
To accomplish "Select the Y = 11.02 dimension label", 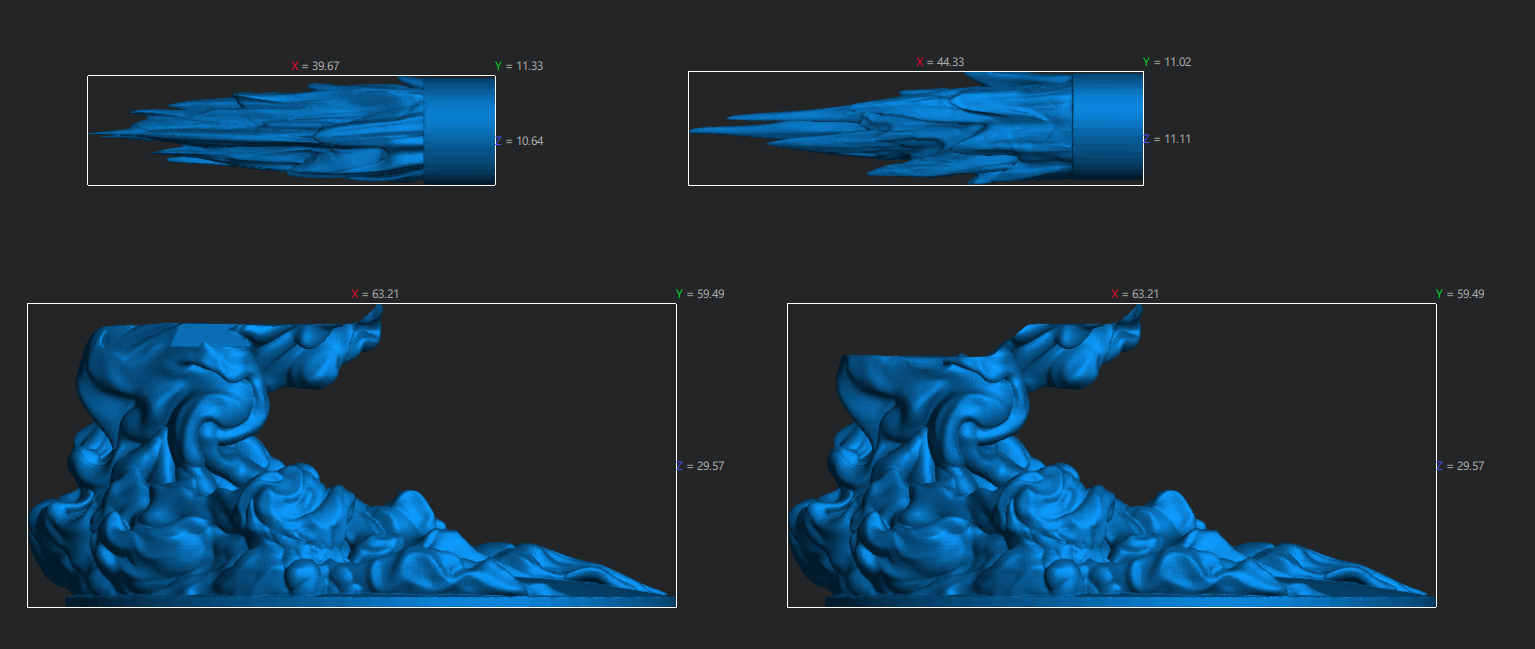I will [1166, 62].
